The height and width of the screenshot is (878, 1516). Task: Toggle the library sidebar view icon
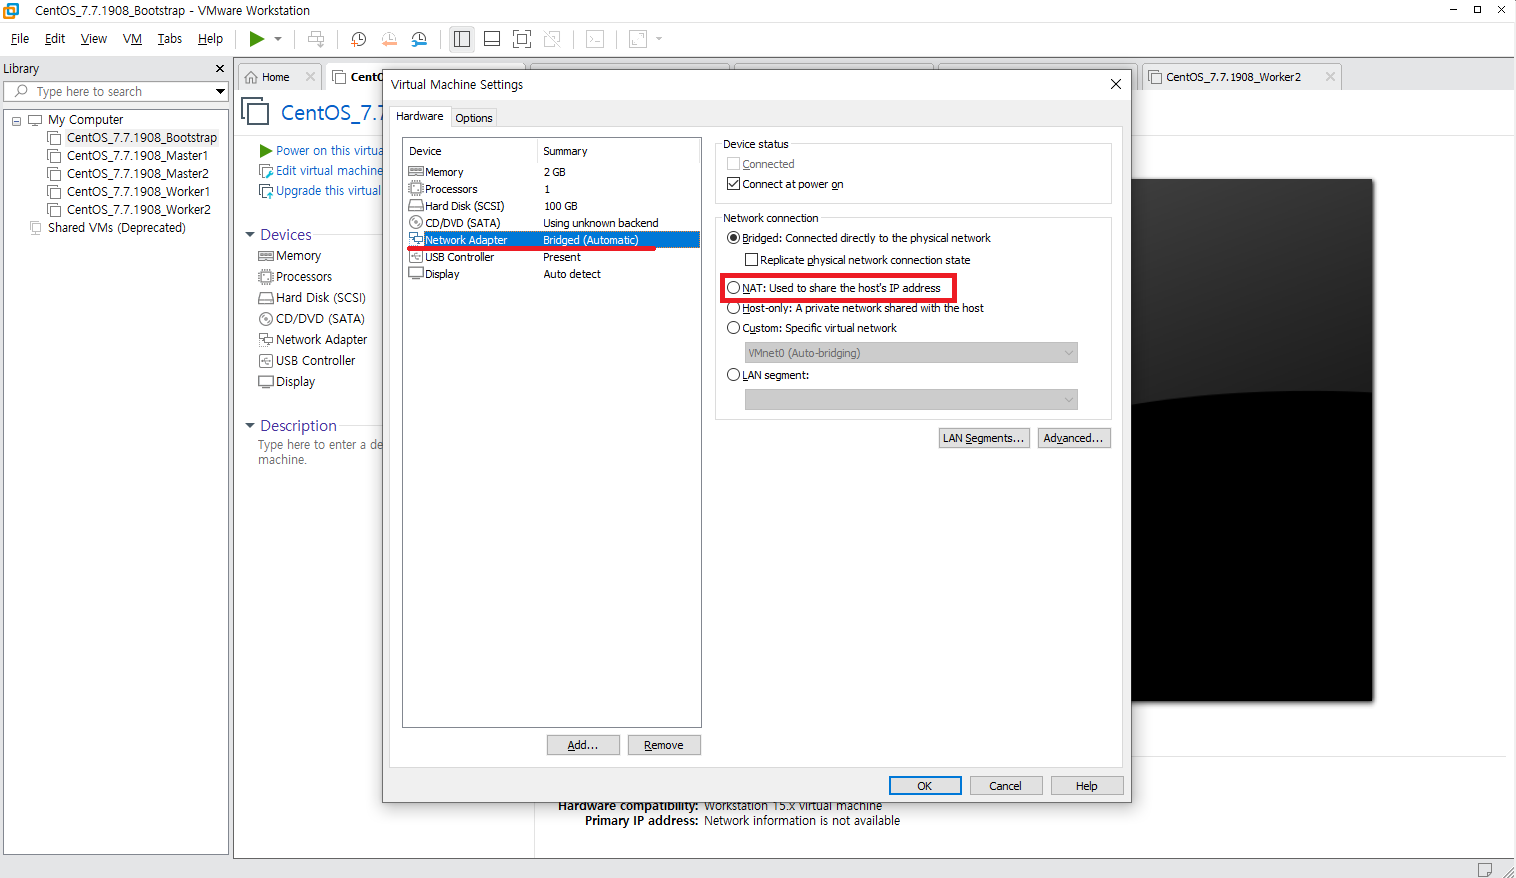tap(462, 39)
